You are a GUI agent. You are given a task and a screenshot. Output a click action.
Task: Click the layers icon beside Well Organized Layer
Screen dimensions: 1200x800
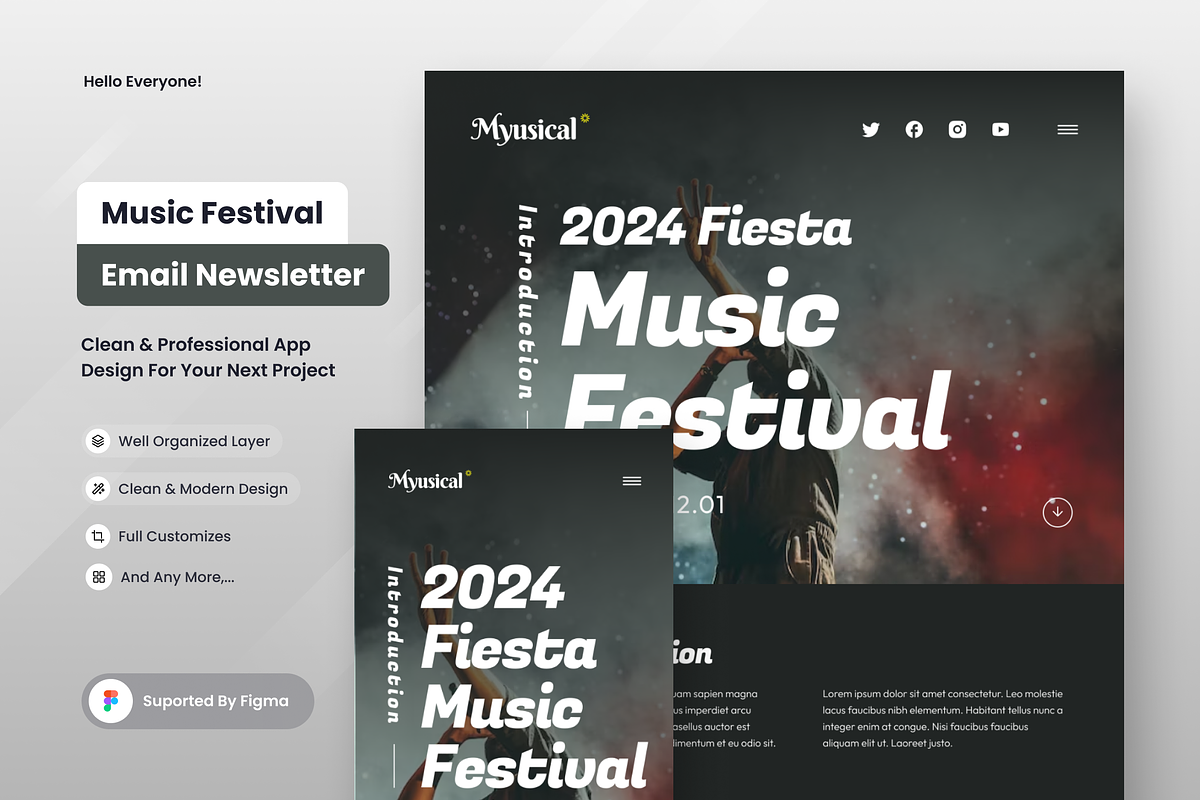coord(98,441)
